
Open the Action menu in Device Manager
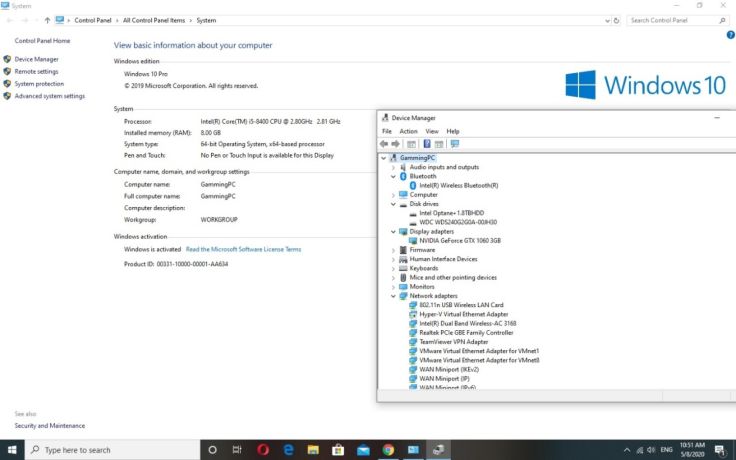(408, 131)
